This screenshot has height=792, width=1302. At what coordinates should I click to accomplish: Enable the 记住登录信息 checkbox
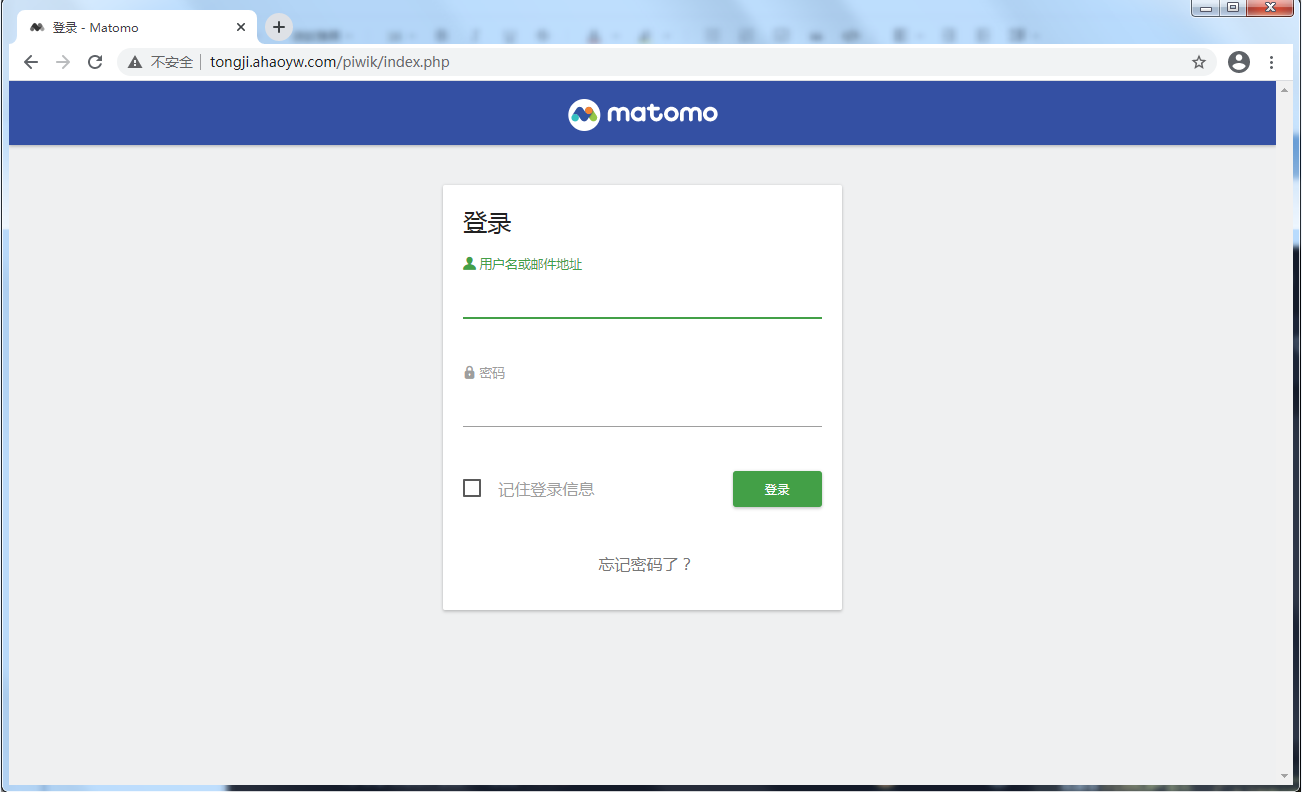[472, 488]
